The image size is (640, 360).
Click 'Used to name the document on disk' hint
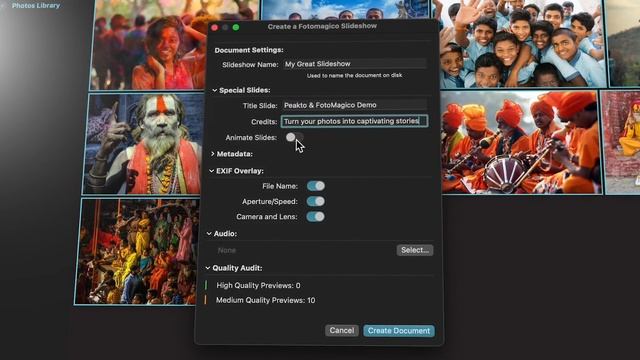(354, 76)
